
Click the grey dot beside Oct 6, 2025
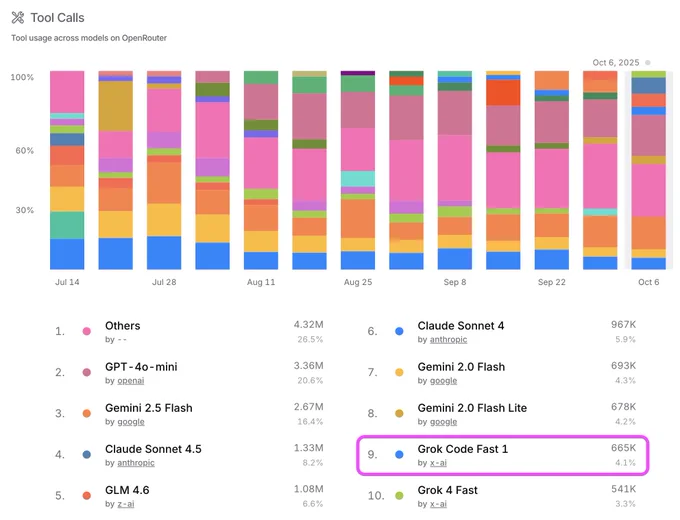pyautogui.click(x=647, y=62)
